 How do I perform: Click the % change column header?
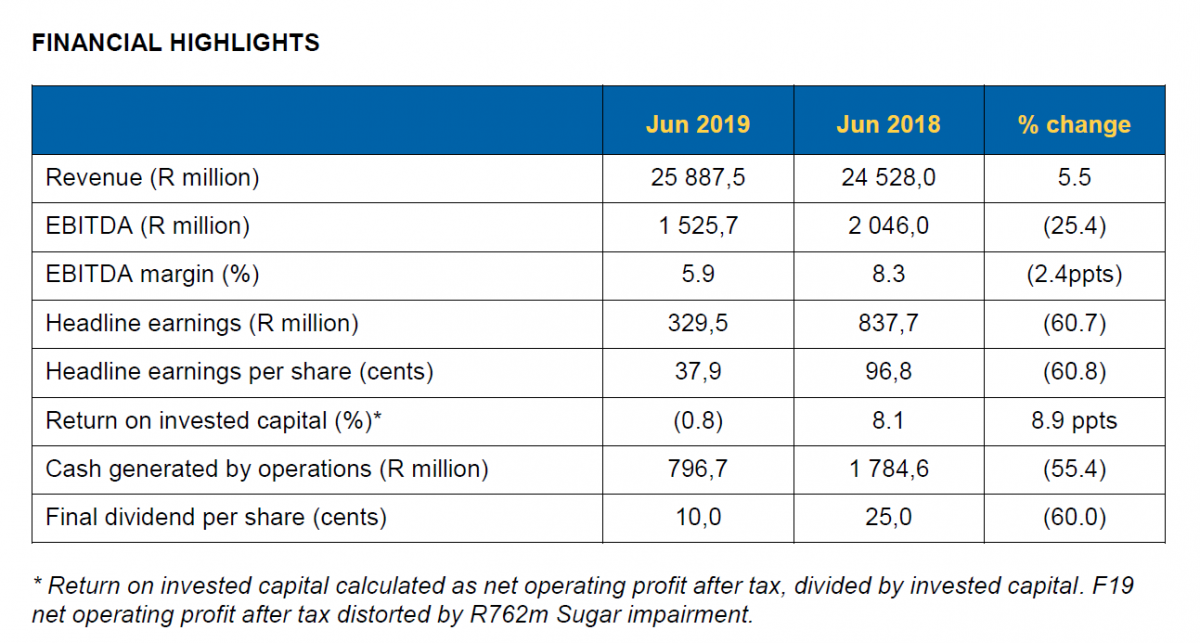[x=1074, y=125]
